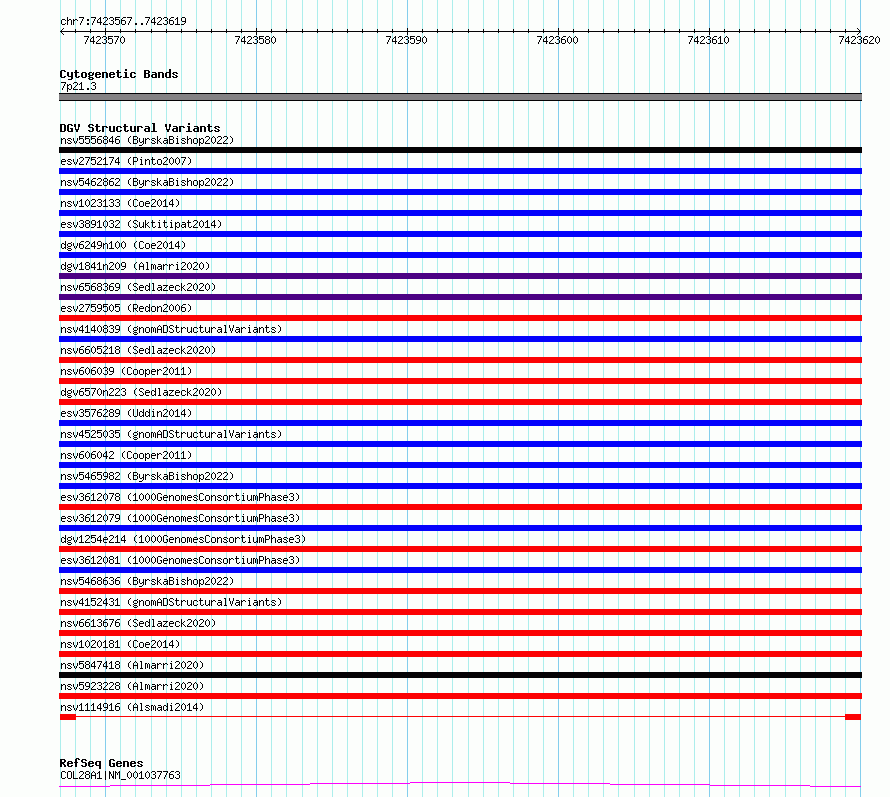Select the 7p21.3 band label
This screenshot has width=890, height=797.
pos(78,86)
